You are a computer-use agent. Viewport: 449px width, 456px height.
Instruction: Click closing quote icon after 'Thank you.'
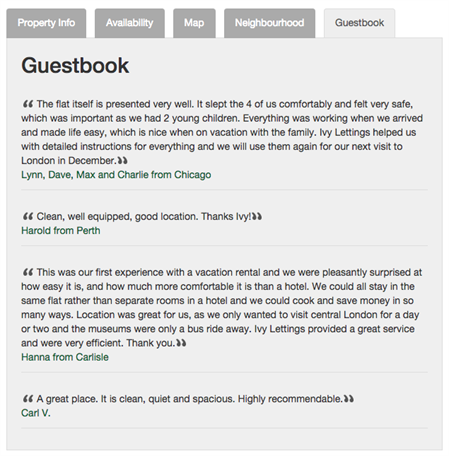[x=181, y=343]
